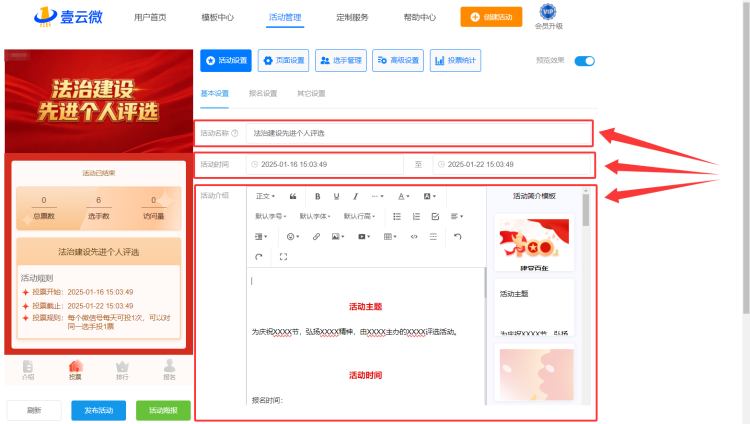Viewport: 750px width, 424px height.
Task: Click the template panel scrollbar
Action: click(586, 210)
